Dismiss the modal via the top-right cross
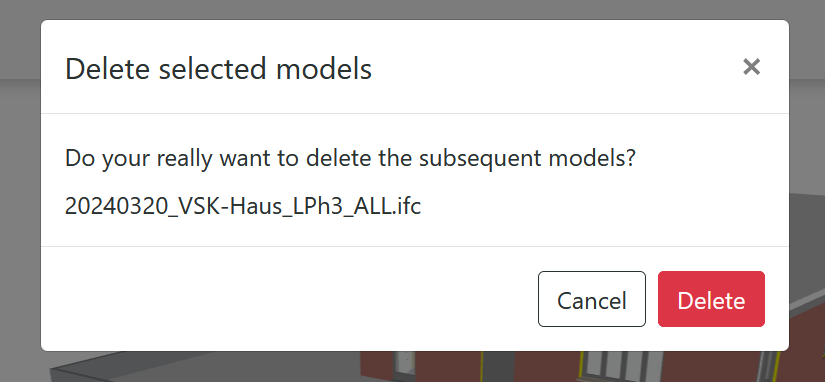The image size is (825, 382). [x=751, y=67]
